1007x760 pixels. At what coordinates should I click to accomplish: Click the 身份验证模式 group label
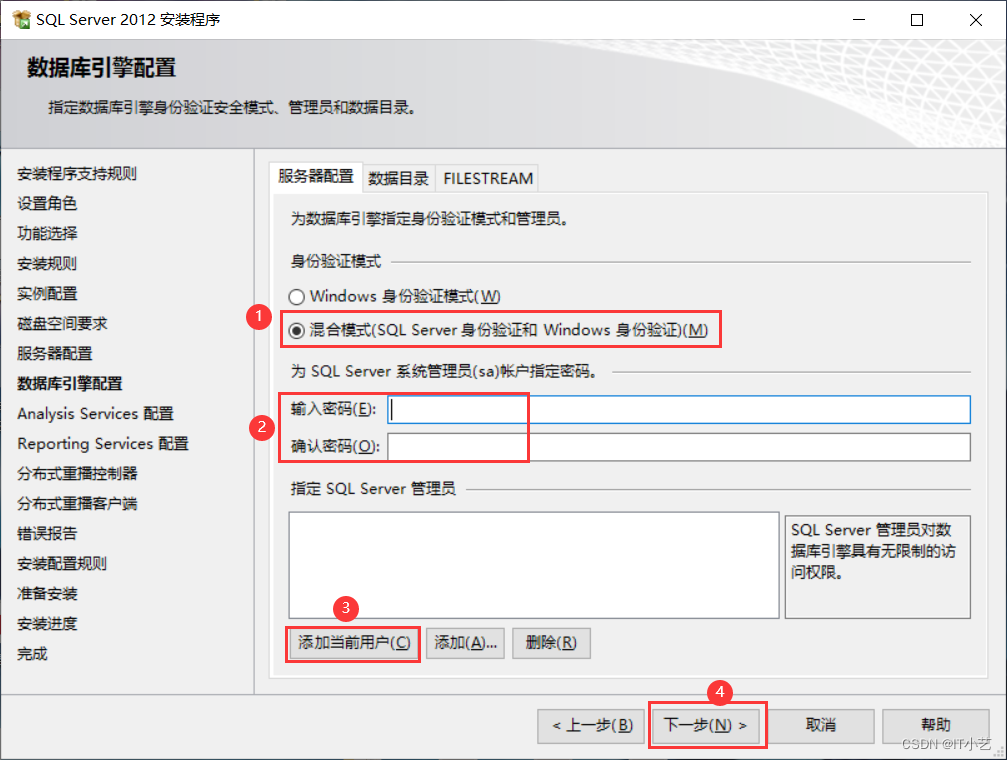[x=335, y=261]
